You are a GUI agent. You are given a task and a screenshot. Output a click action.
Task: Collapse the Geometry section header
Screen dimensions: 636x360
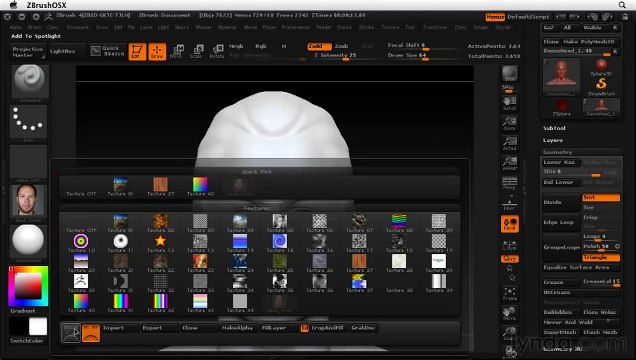(x=557, y=152)
